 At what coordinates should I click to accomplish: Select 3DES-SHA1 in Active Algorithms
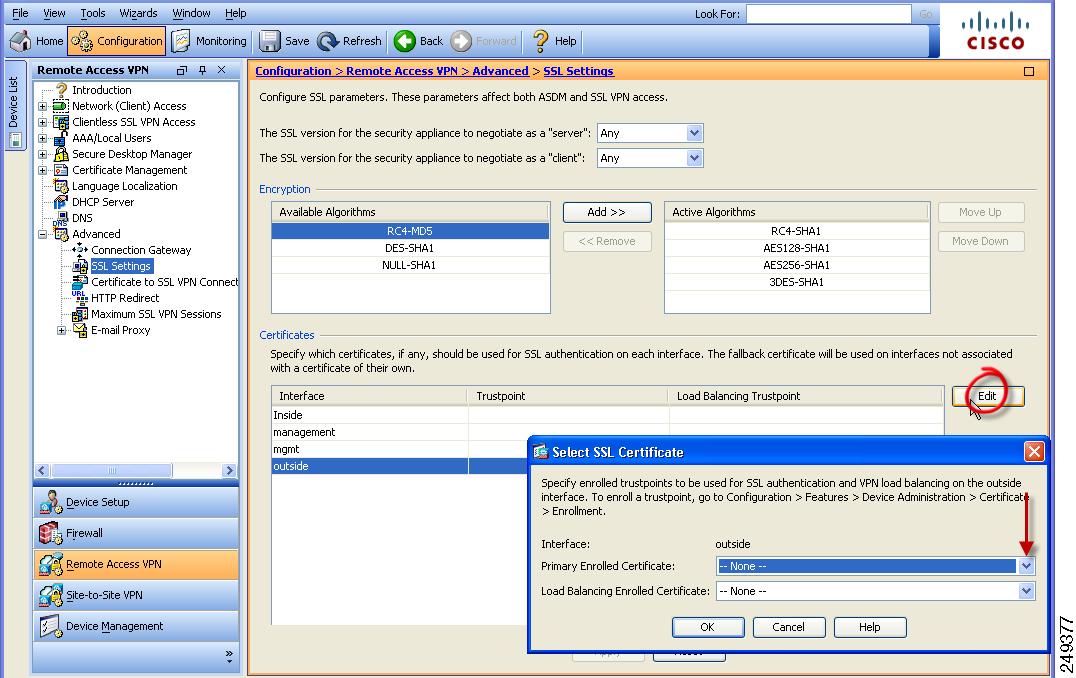point(797,282)
